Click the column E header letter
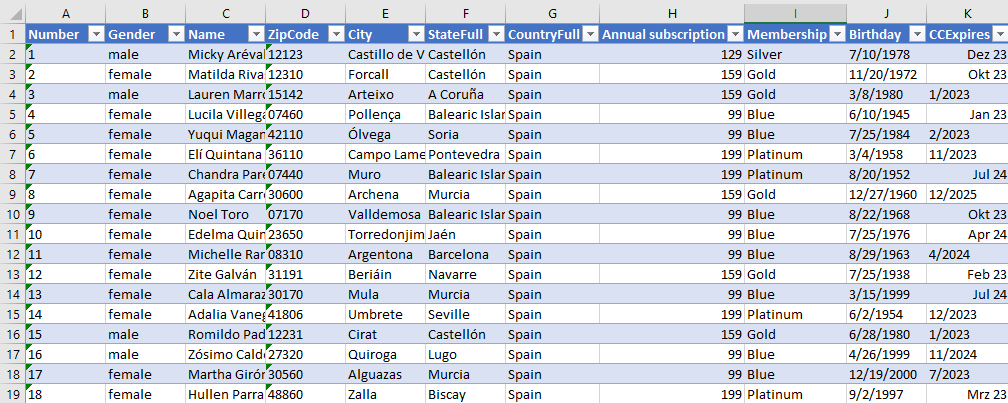The height and width of the screenshot is (403, 1008). tap(385, 12)
